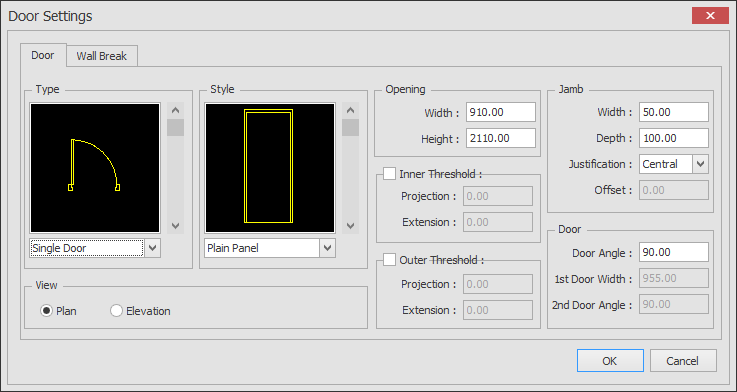Click the door type plan preview thumbnail

(95, 168)
